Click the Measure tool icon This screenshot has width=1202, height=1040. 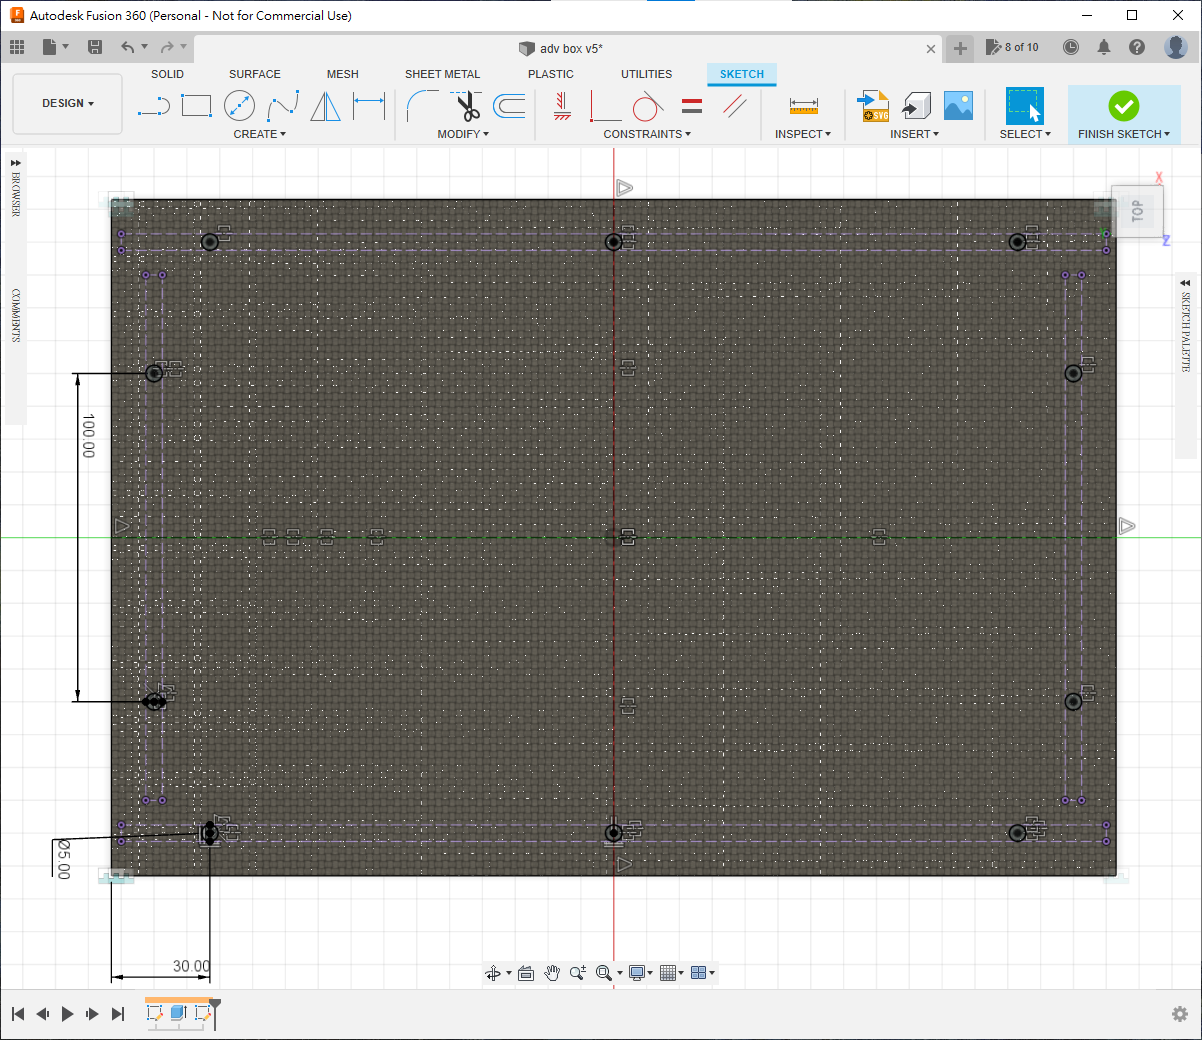click(x=803, y=106)
